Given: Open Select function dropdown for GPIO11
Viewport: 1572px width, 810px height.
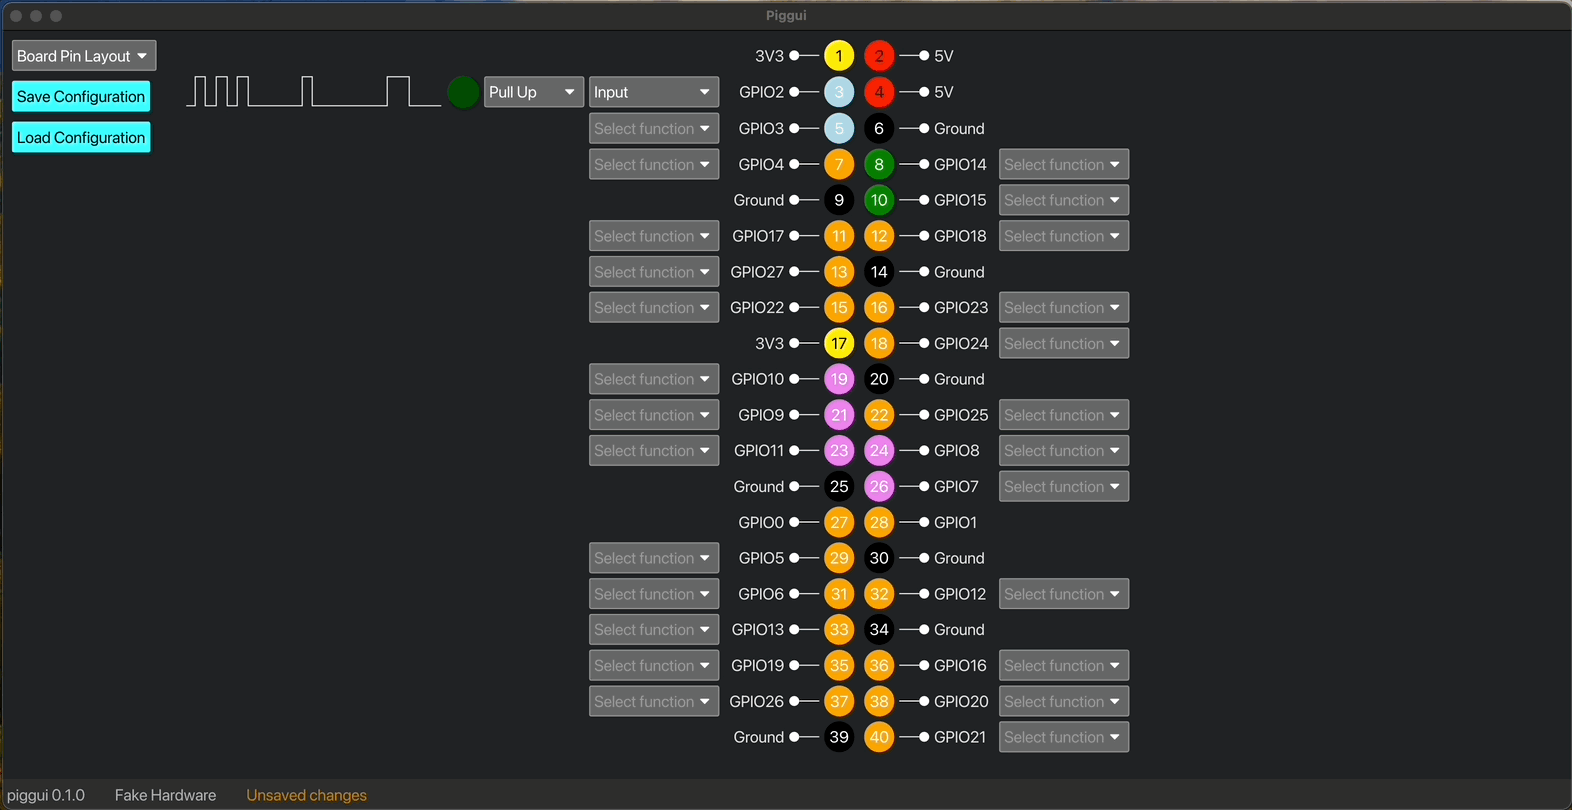Looking at the screenshot, I should pyautogui.click(x=654, y=451).
